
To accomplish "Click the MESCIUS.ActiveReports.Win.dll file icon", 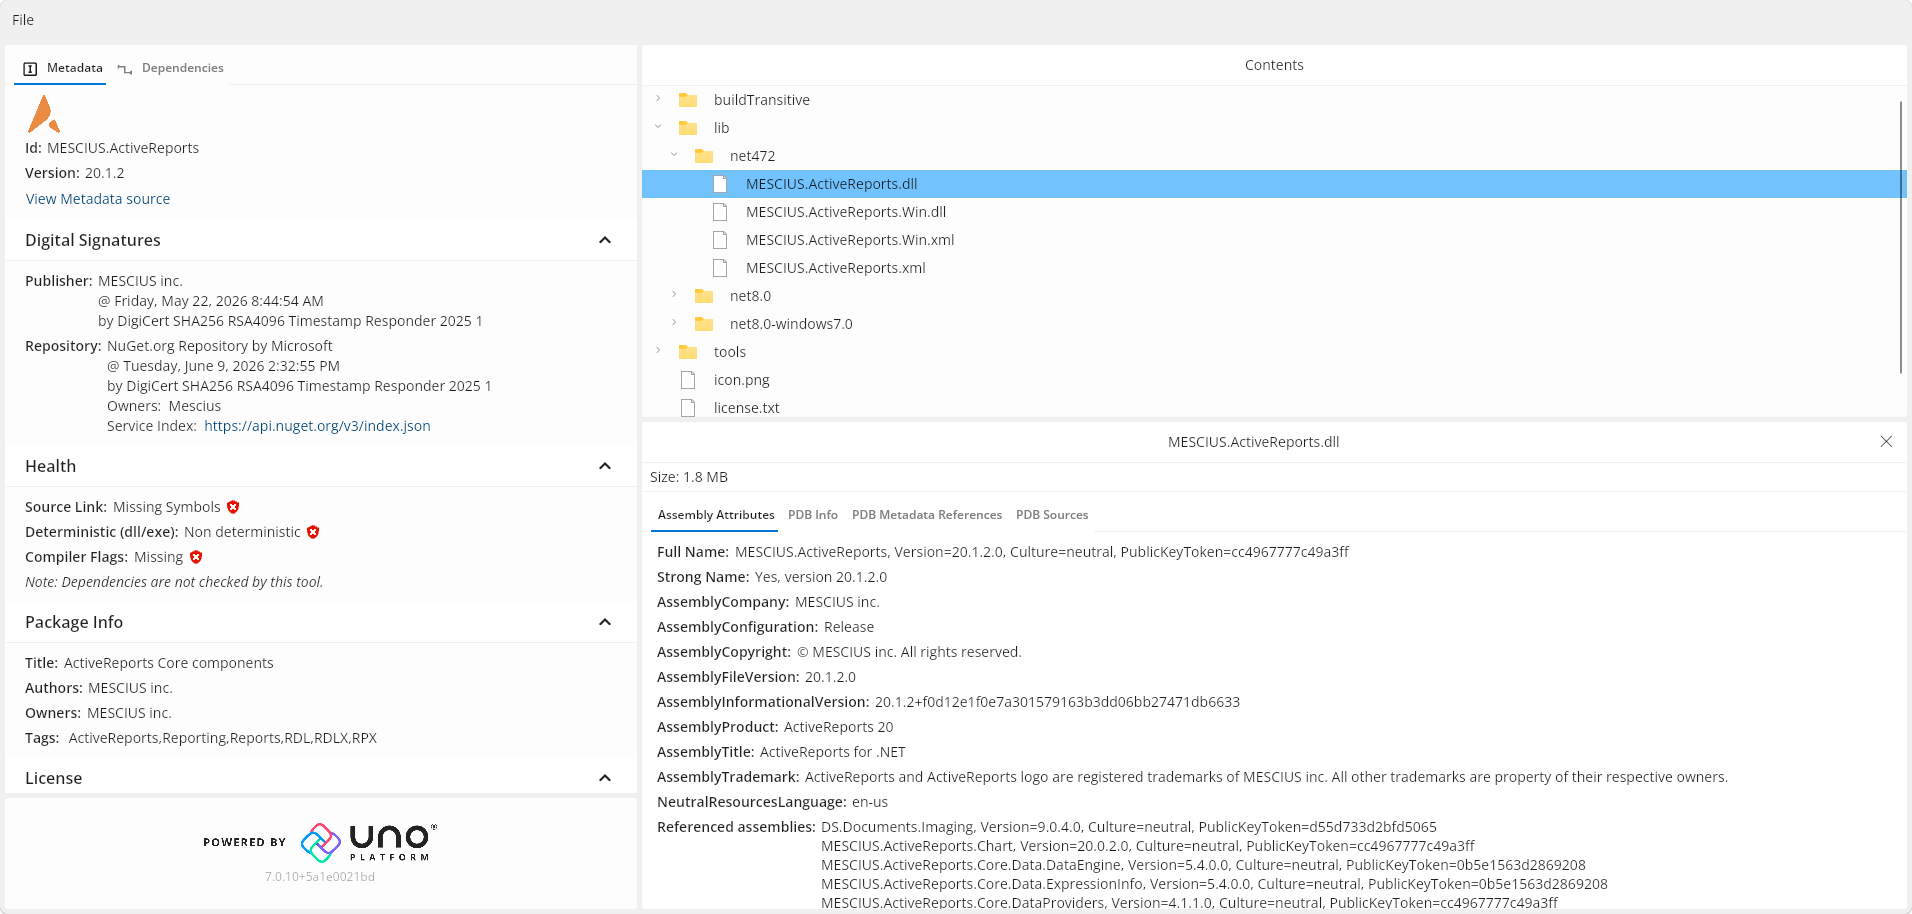I will click(x=720, y=212).
